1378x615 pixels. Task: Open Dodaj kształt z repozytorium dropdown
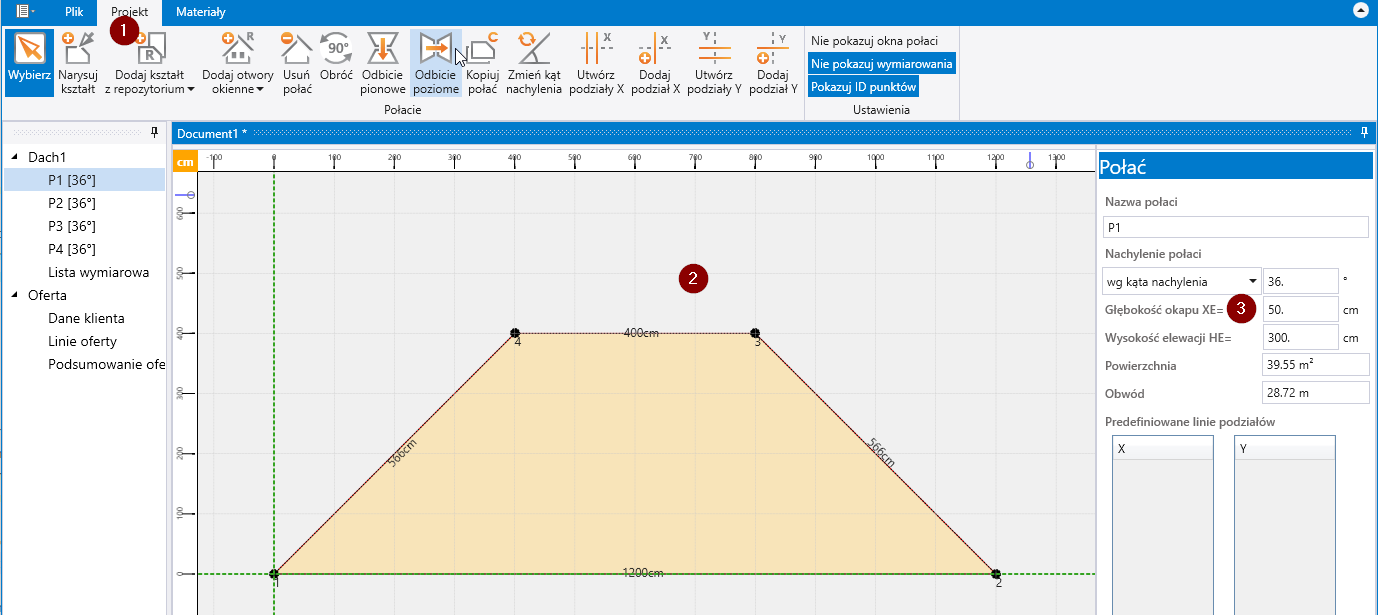point(150,62)
